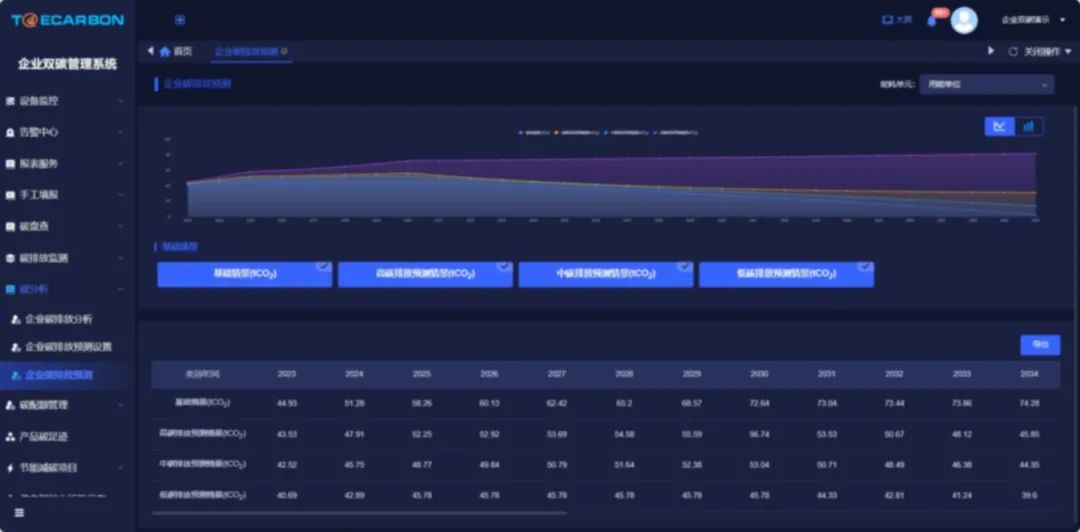The height and width of the screenshot is (532, 1080).
Task: Click the home icon in tab bar
Action: [x=165, y=51]
